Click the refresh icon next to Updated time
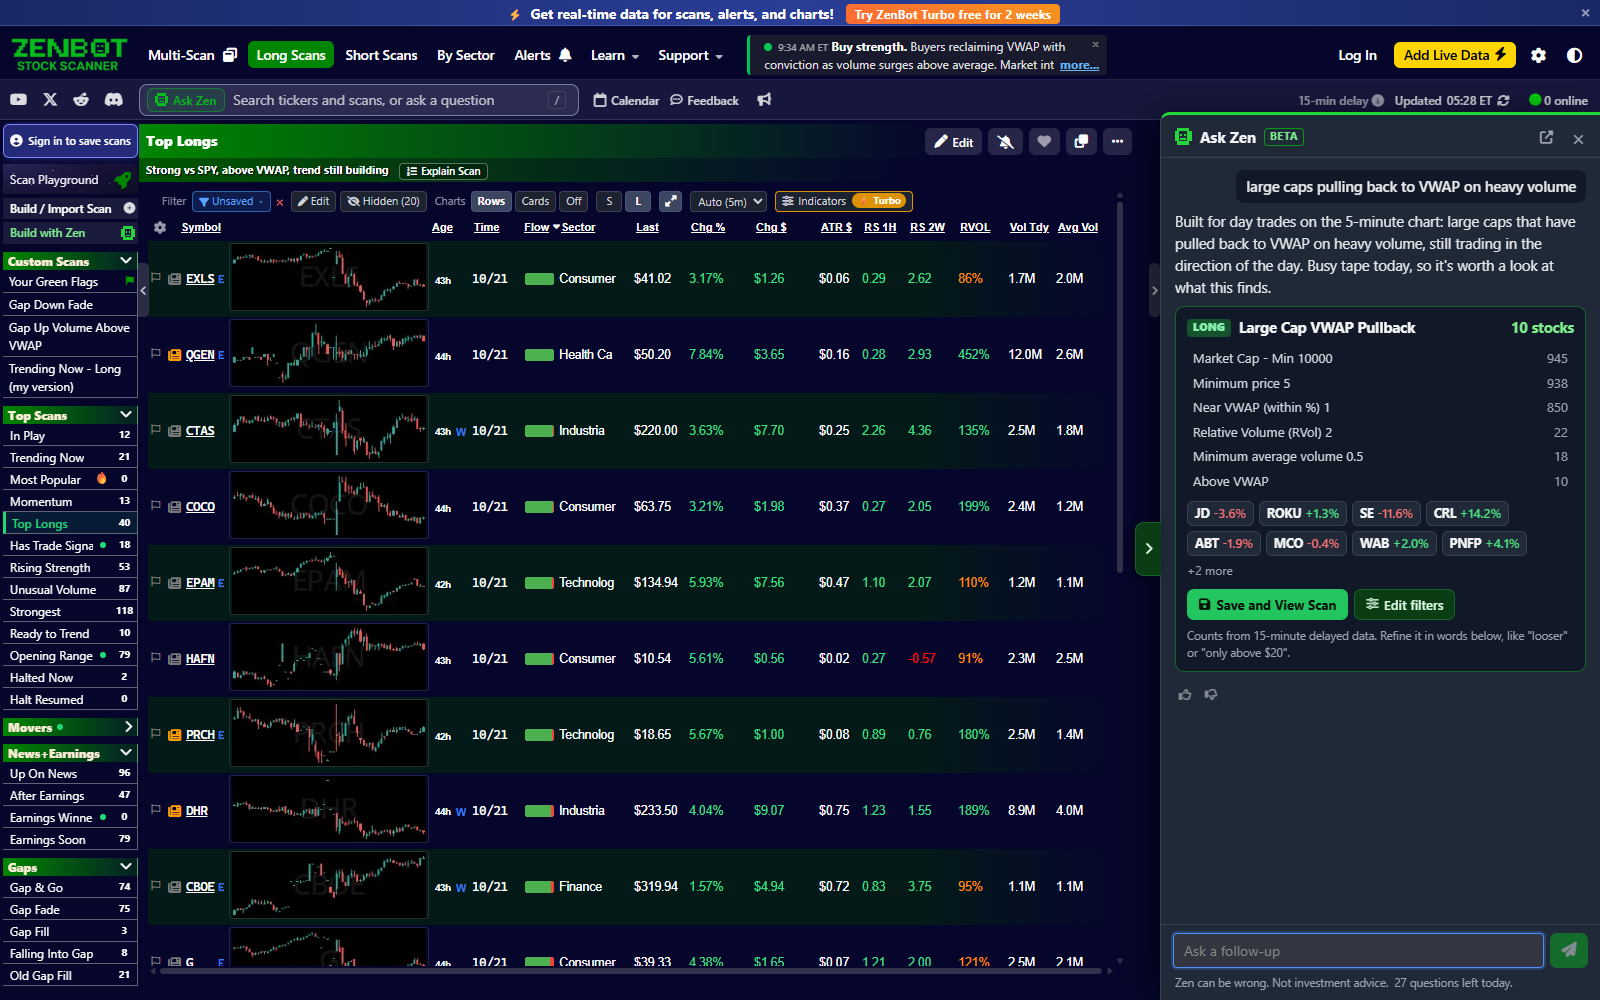Image resolution: width=1600 pixels, height=1000 pixels. pos(1503,100)
